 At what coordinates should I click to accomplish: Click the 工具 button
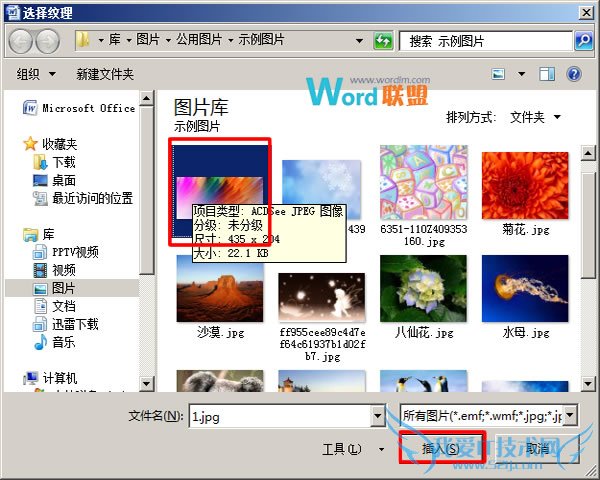341,449
